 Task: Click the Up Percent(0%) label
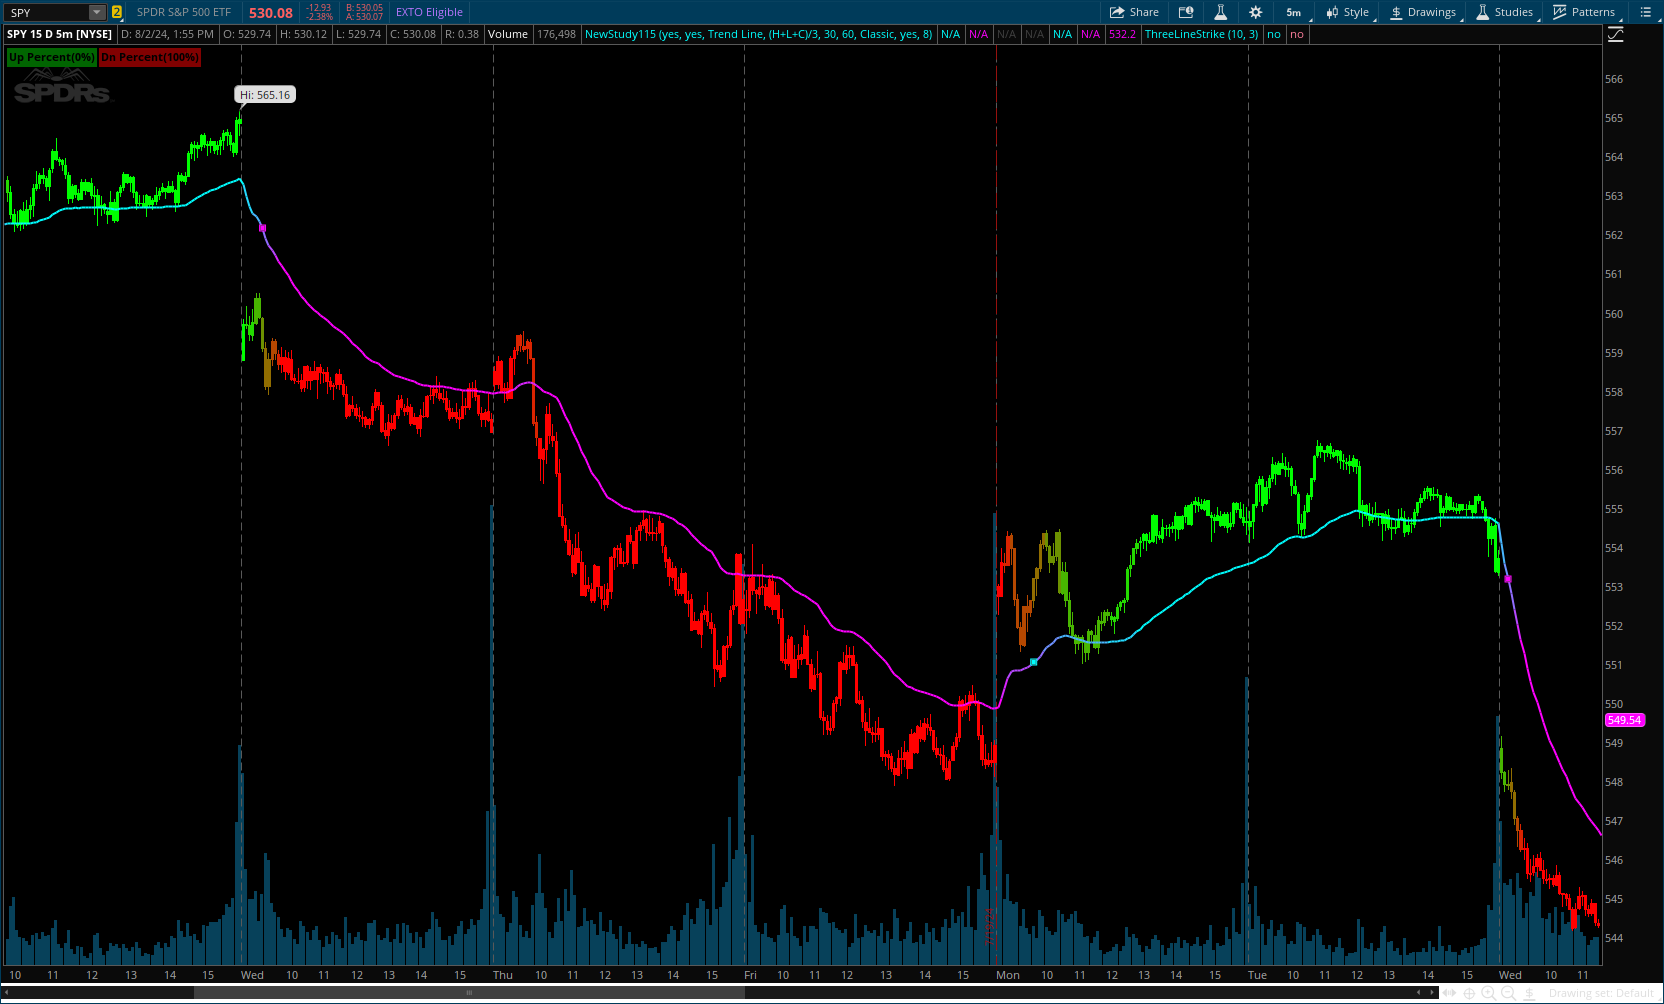click(x=52, y=58)
